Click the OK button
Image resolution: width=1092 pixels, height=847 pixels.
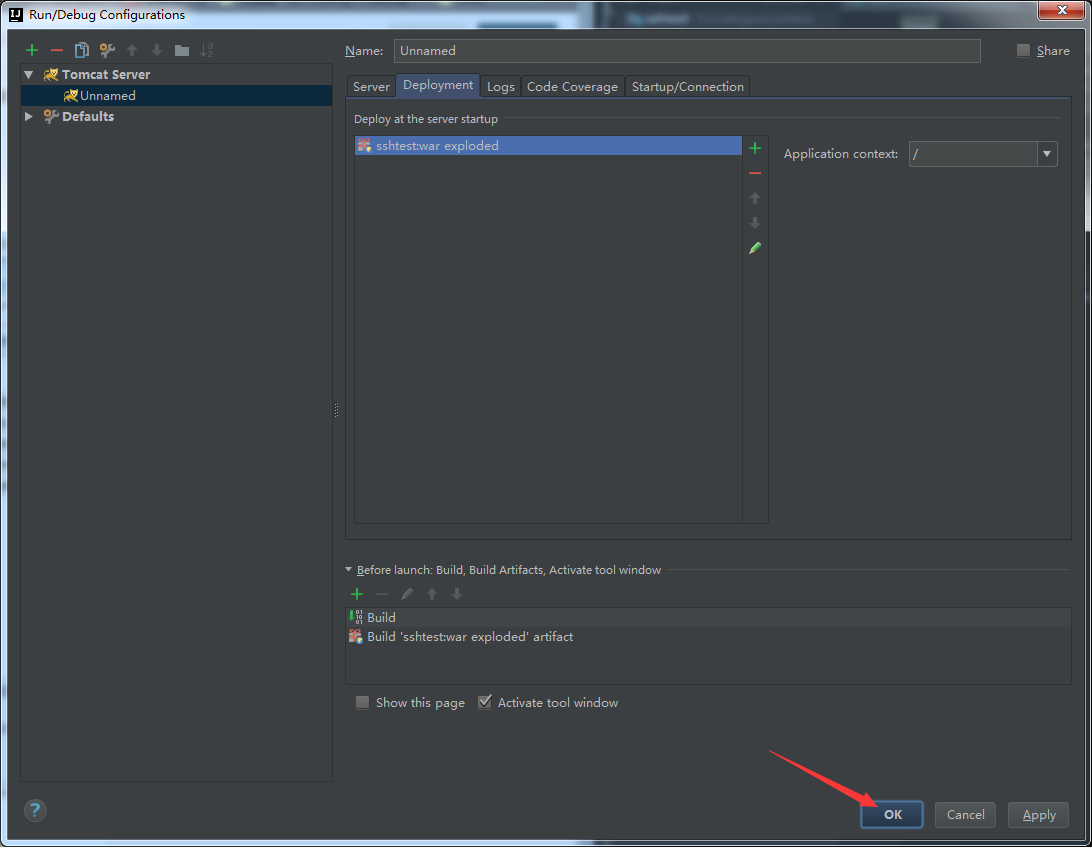point(892,815)
